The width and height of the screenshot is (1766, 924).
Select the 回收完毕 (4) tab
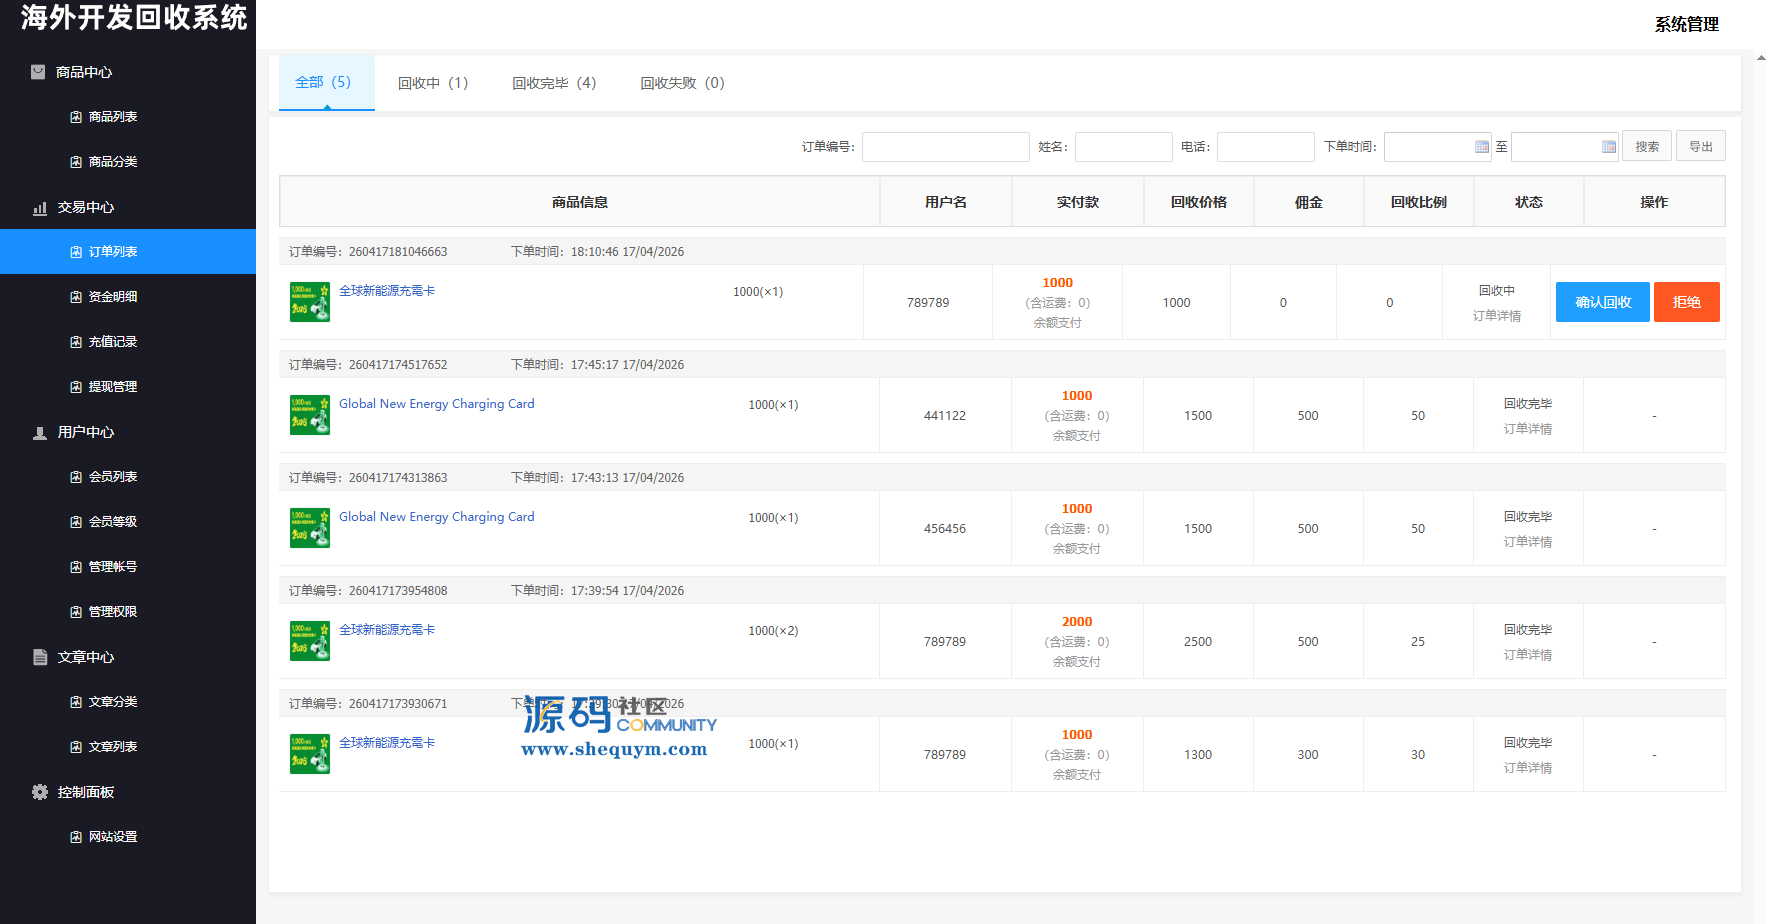pos(554,83)
